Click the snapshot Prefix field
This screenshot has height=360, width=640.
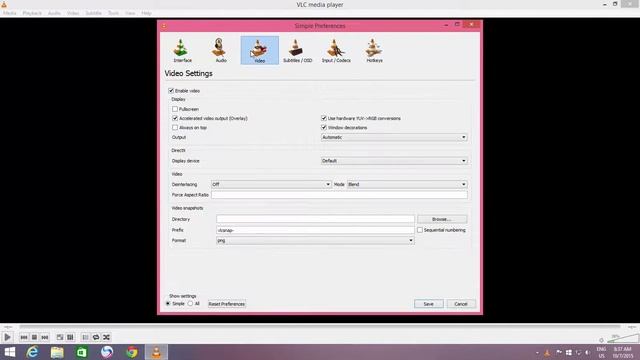(315, 230)
